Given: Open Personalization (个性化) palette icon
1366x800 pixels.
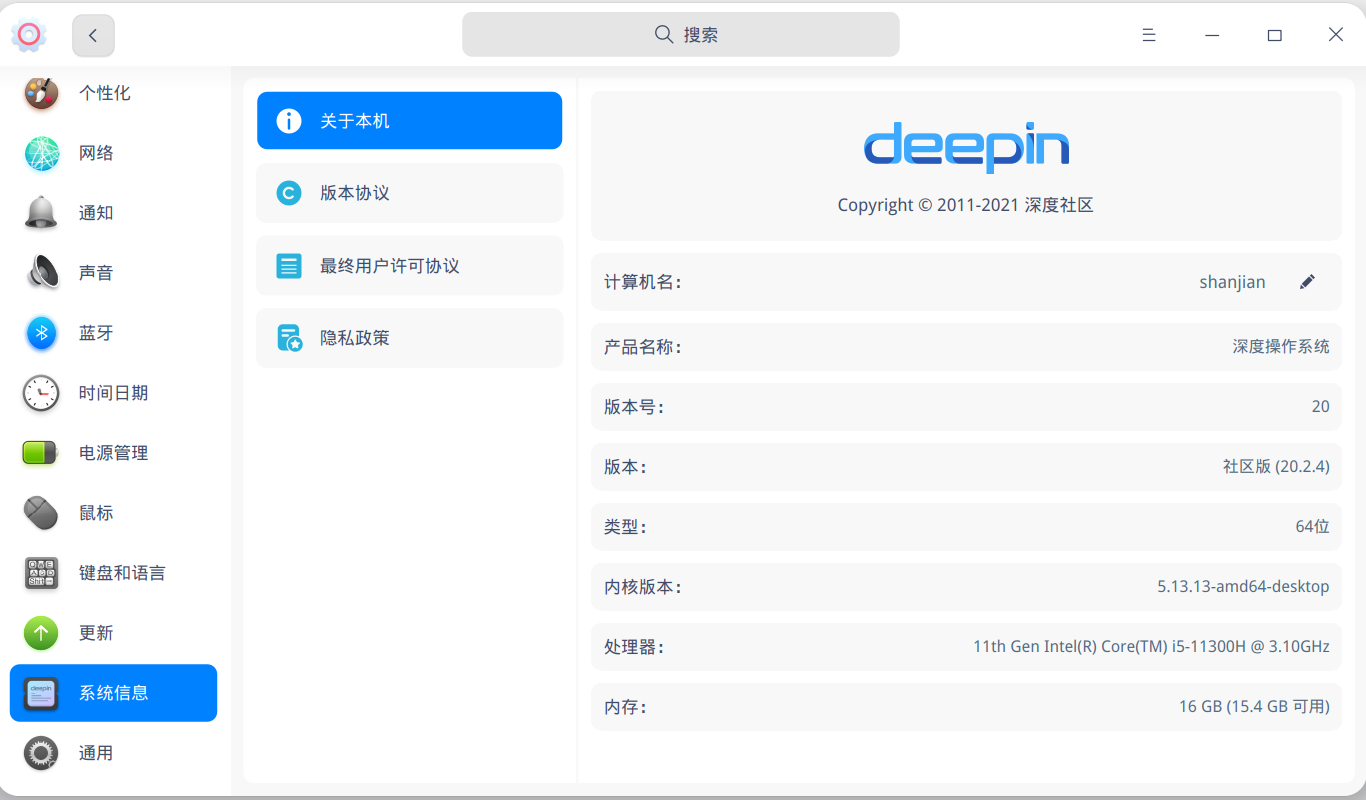Looking at the screenshot, I should [x=41, y=93].
